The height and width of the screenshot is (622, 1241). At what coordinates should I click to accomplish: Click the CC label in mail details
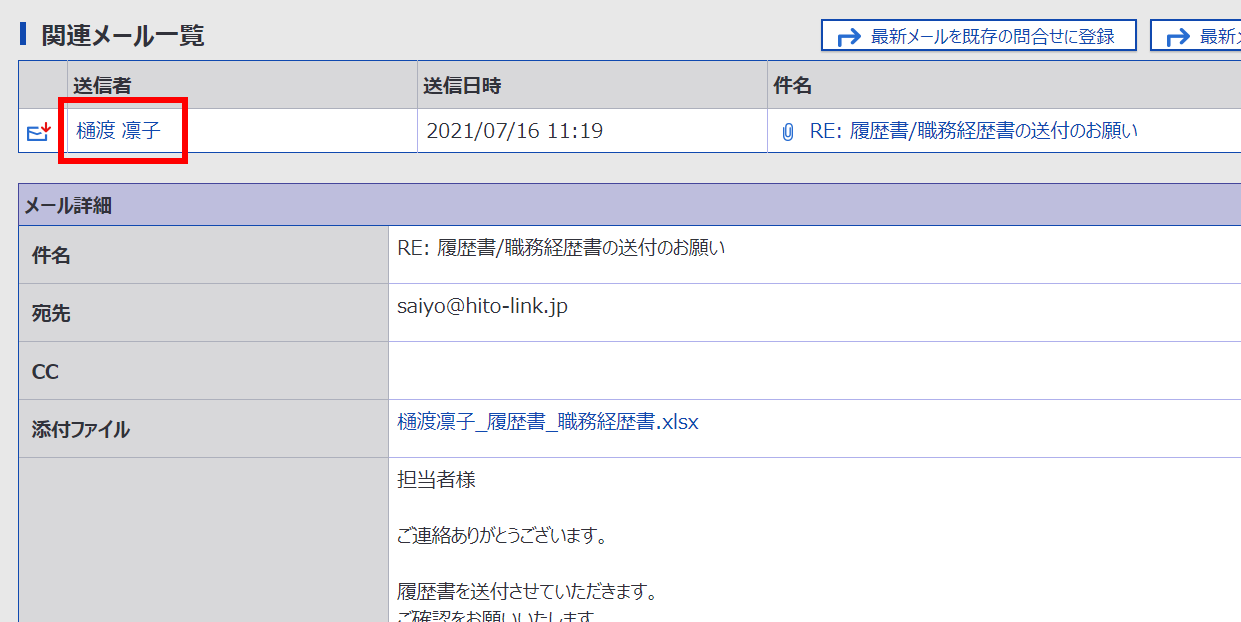point(45,372)
